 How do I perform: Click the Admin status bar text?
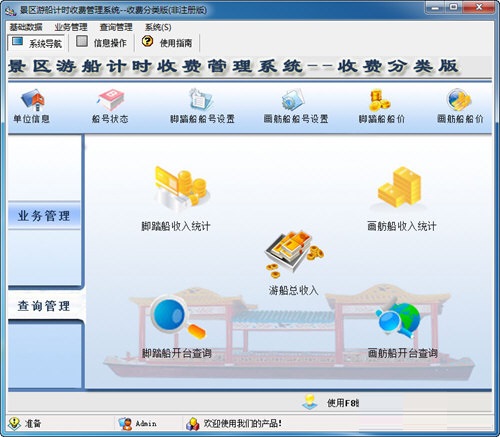(x=146, y=424)
